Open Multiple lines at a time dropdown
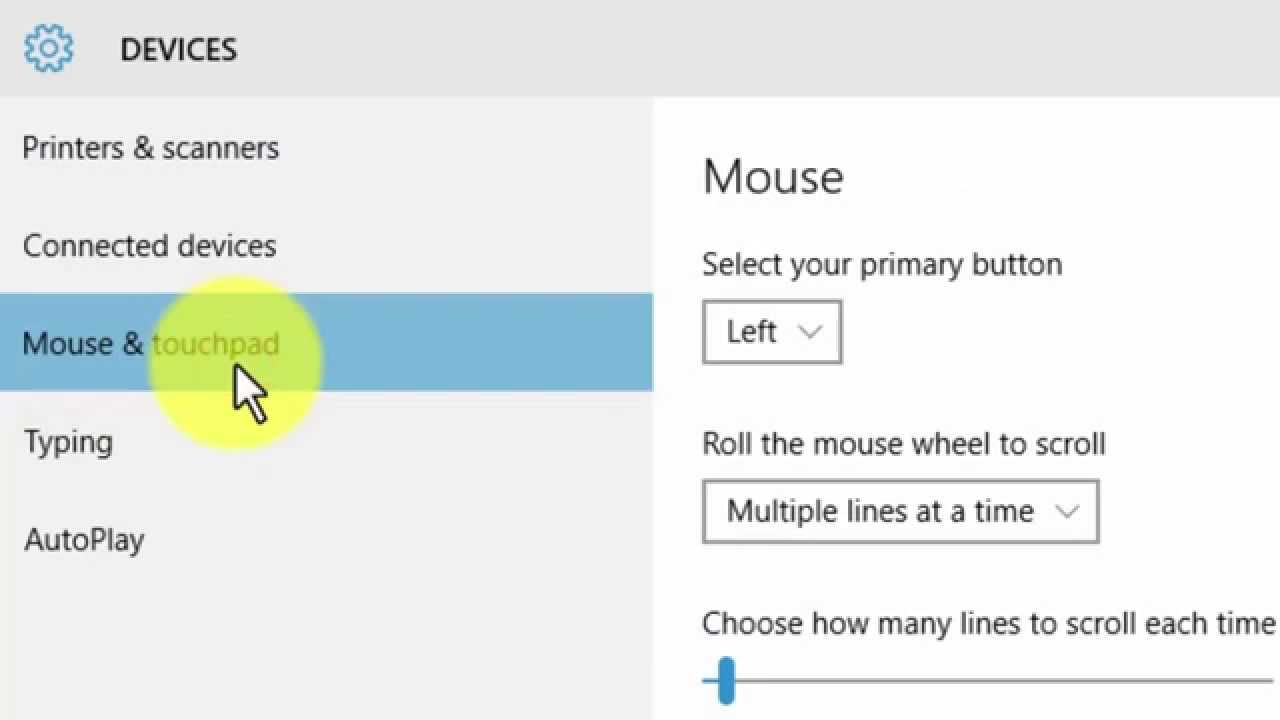Viewport: 1280px width, 720px height. (x=900, y=512)
